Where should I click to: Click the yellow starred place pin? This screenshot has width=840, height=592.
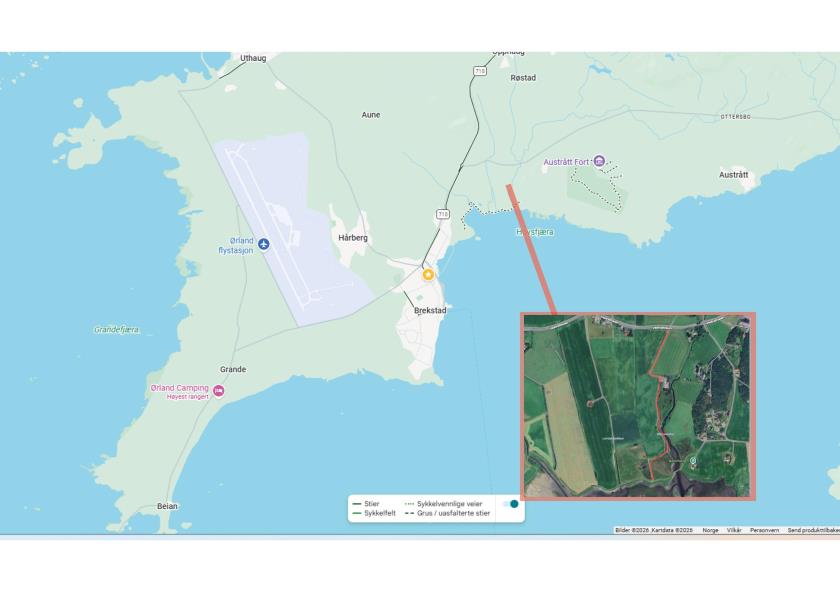click(x=428, y=275)
